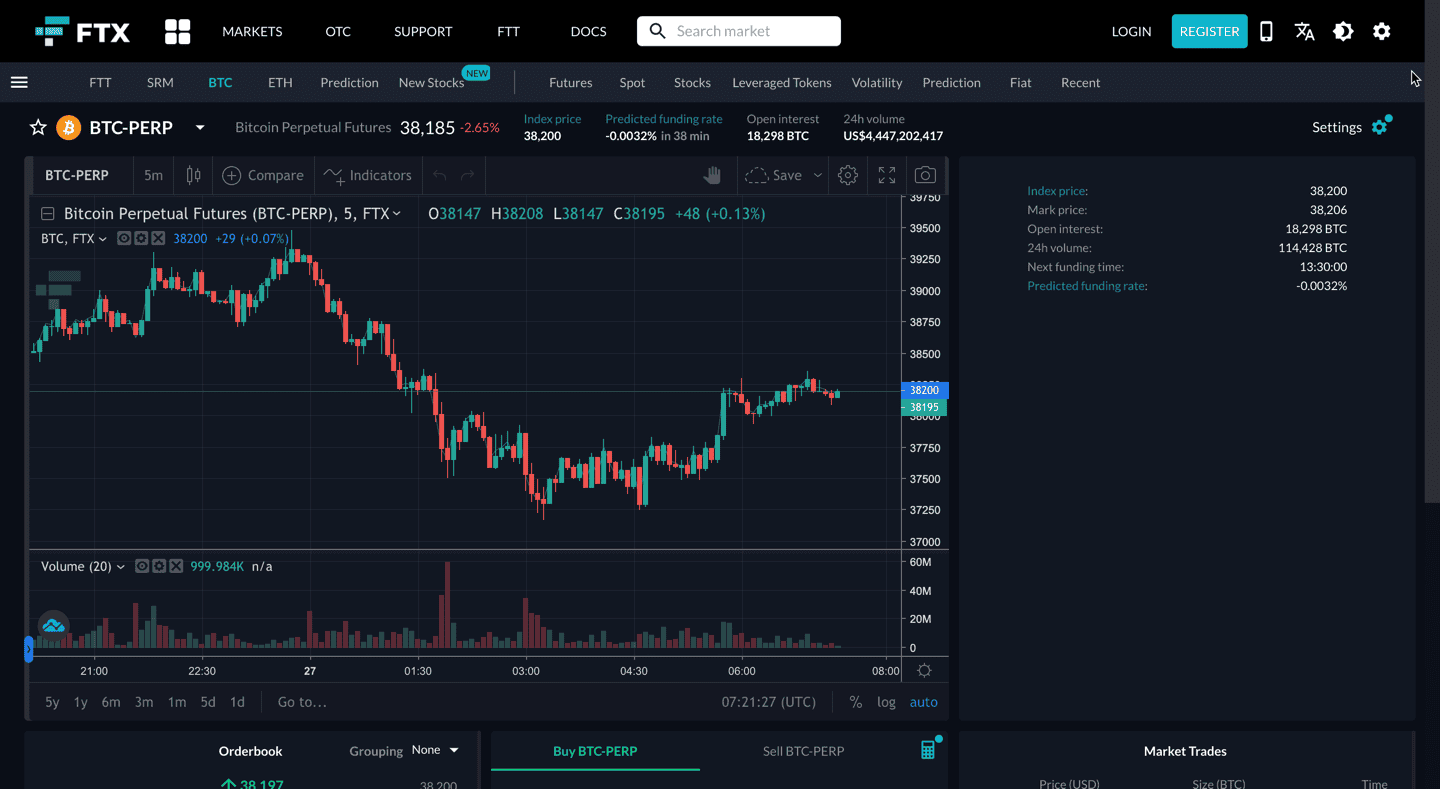Set chart range to 6m
The width and height of the screenshot is (1440, 789).
(x=111, y=702)
